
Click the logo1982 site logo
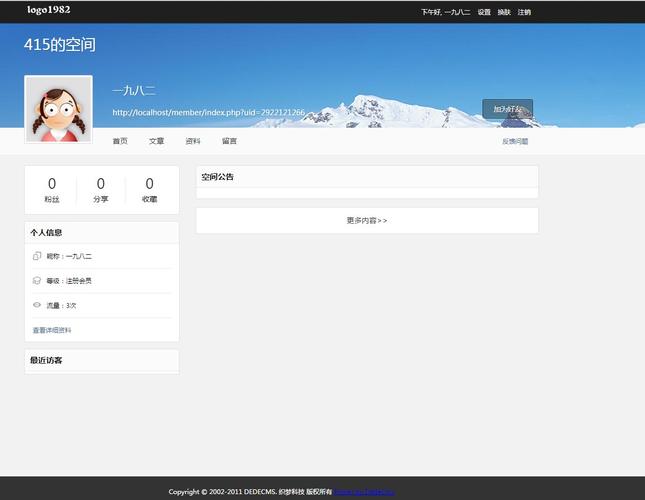(49, 10)
